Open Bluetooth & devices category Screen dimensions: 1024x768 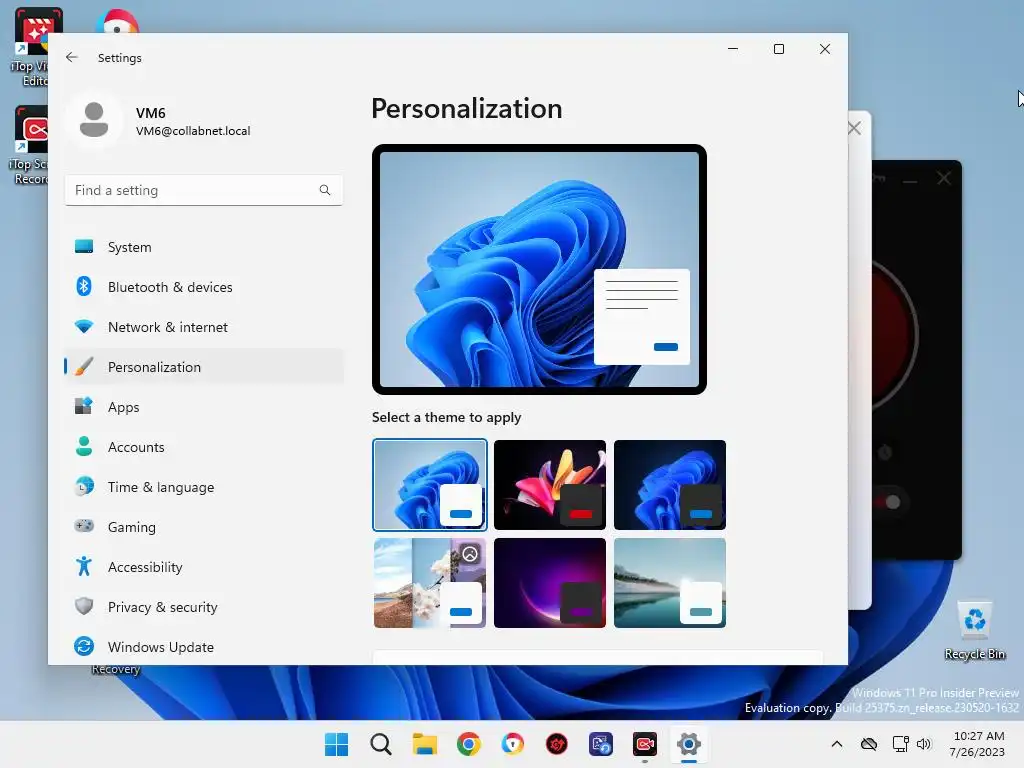point(204,287)
